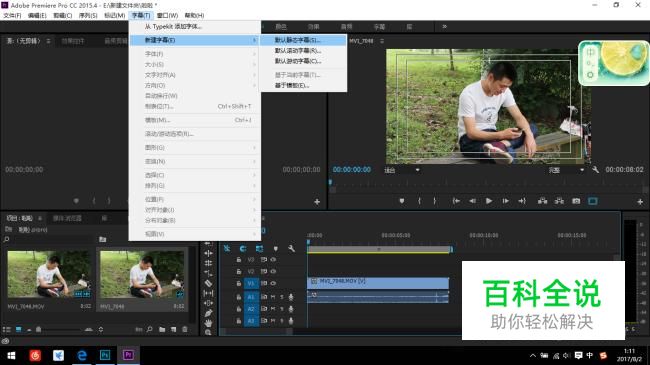Open the 文件(F) menu
The width and height of the screenshot is (650, 365).
click(x=12, y=15)
